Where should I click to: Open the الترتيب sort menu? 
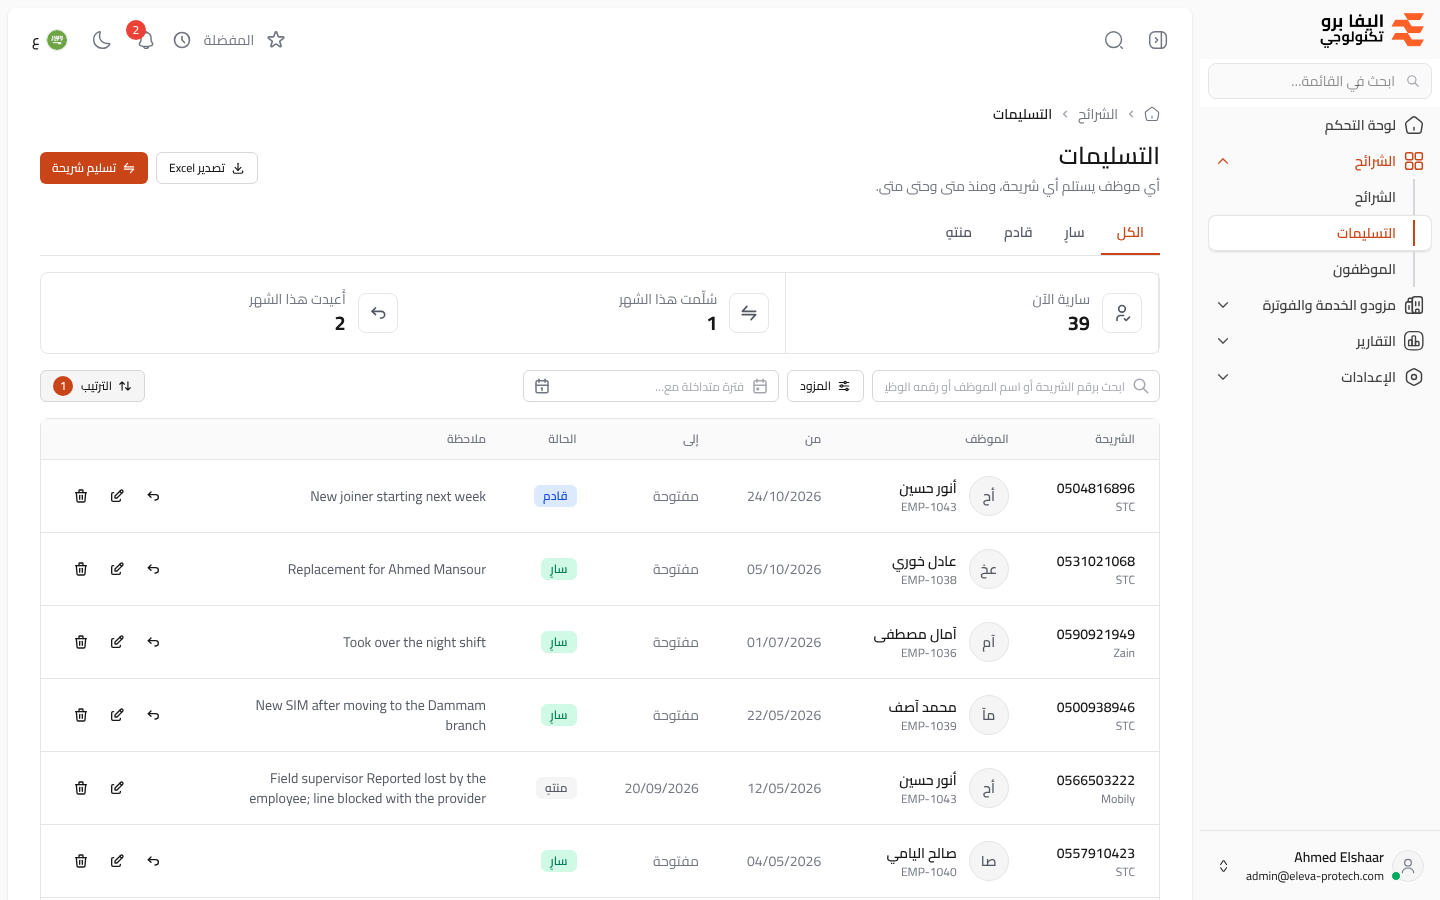92,386
